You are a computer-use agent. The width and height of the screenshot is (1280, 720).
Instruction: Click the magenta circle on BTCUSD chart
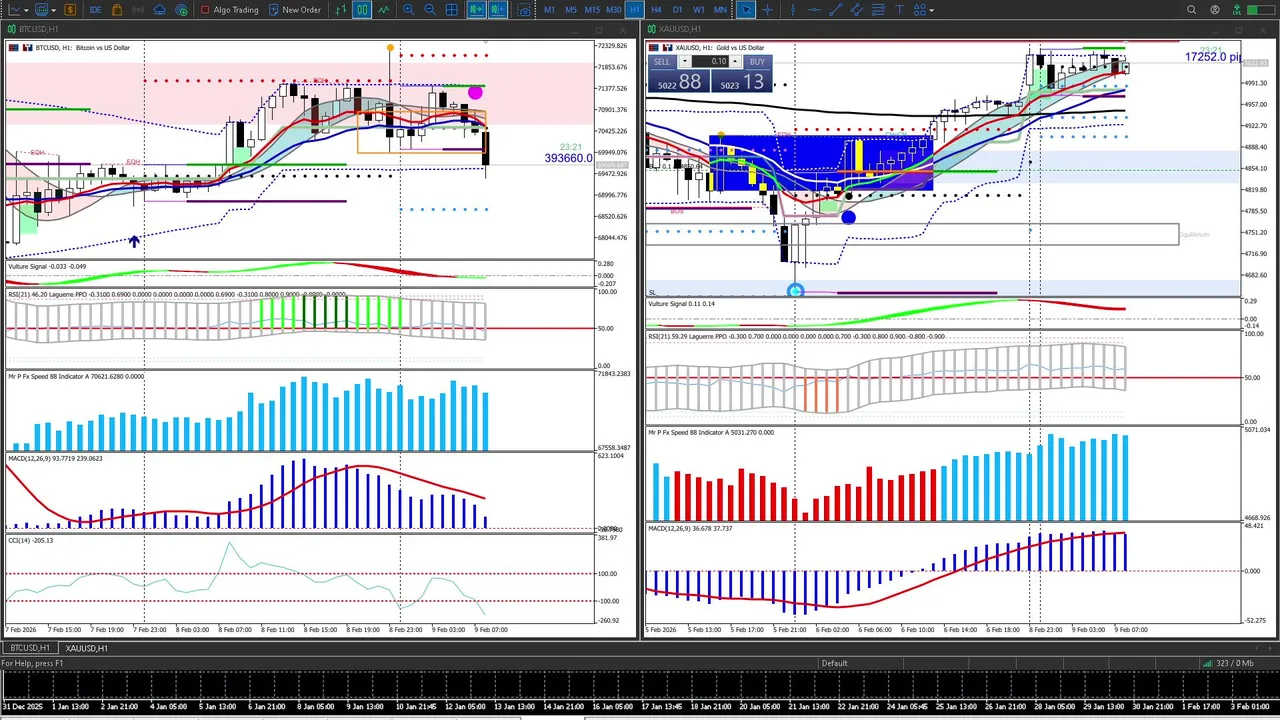coord(475,93)
